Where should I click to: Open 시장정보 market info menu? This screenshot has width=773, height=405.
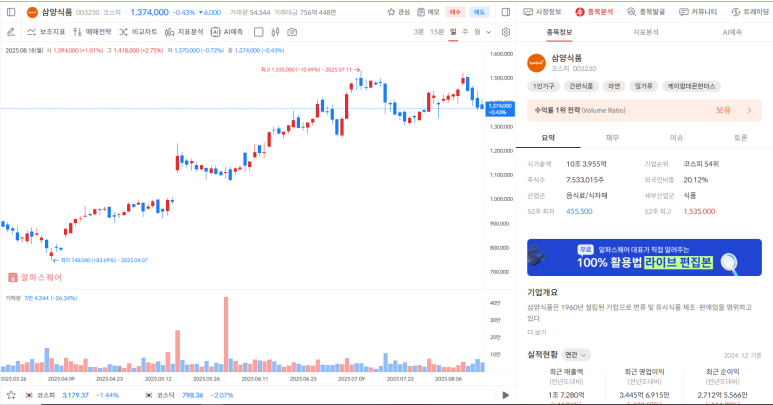[x=542, y=12]
